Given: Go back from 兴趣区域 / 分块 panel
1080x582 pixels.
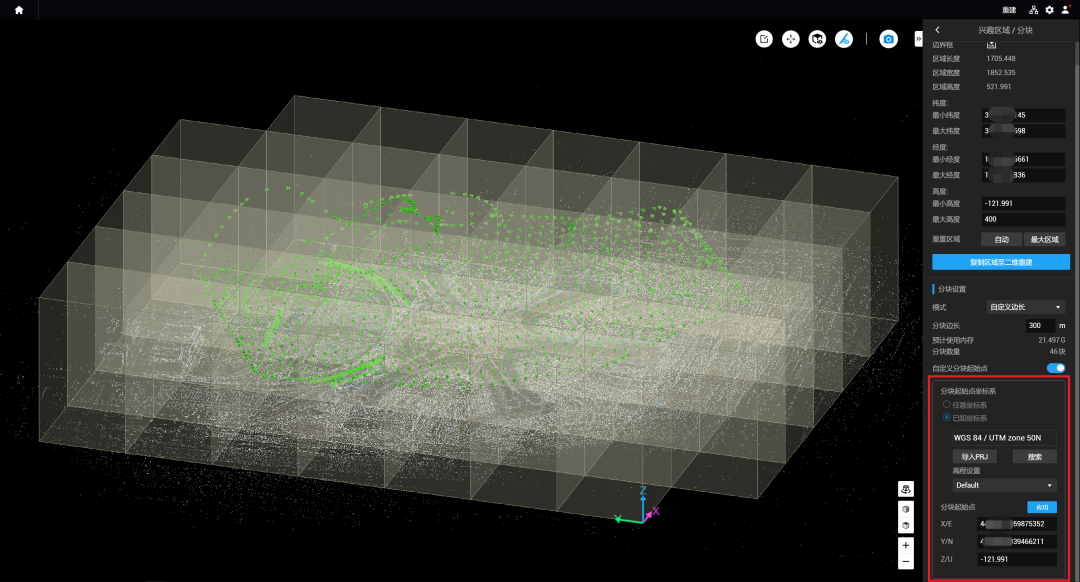Looking at the screenshot, I should (x=937, y=30).
